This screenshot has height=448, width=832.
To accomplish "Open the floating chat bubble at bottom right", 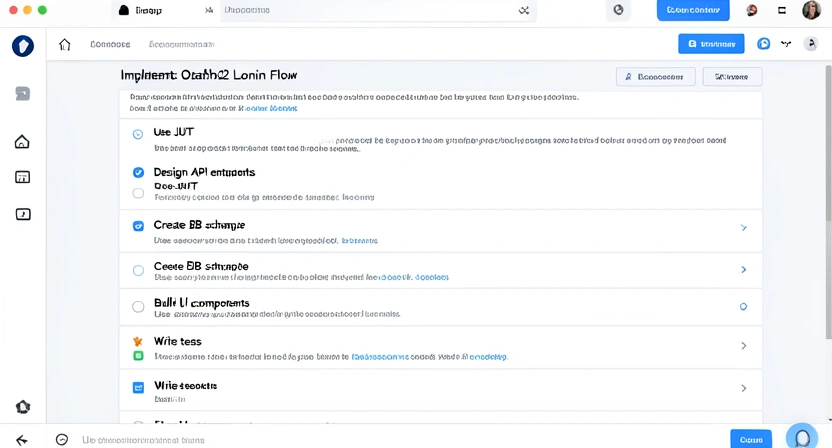I will pyautogui.click(x=802, y=437).
